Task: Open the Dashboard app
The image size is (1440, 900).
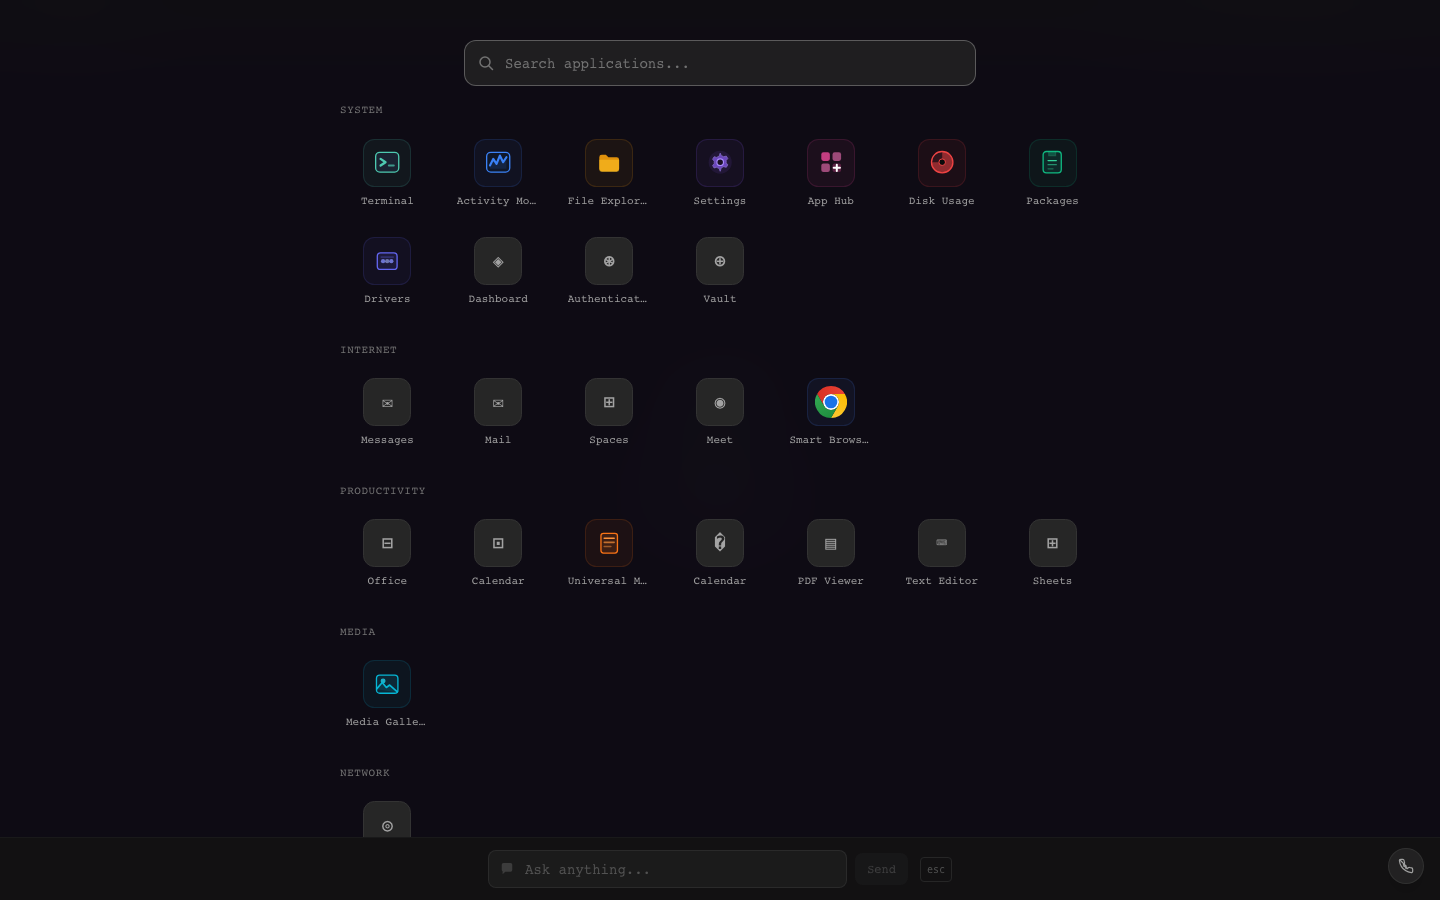Action: click(x=498, y=261)
